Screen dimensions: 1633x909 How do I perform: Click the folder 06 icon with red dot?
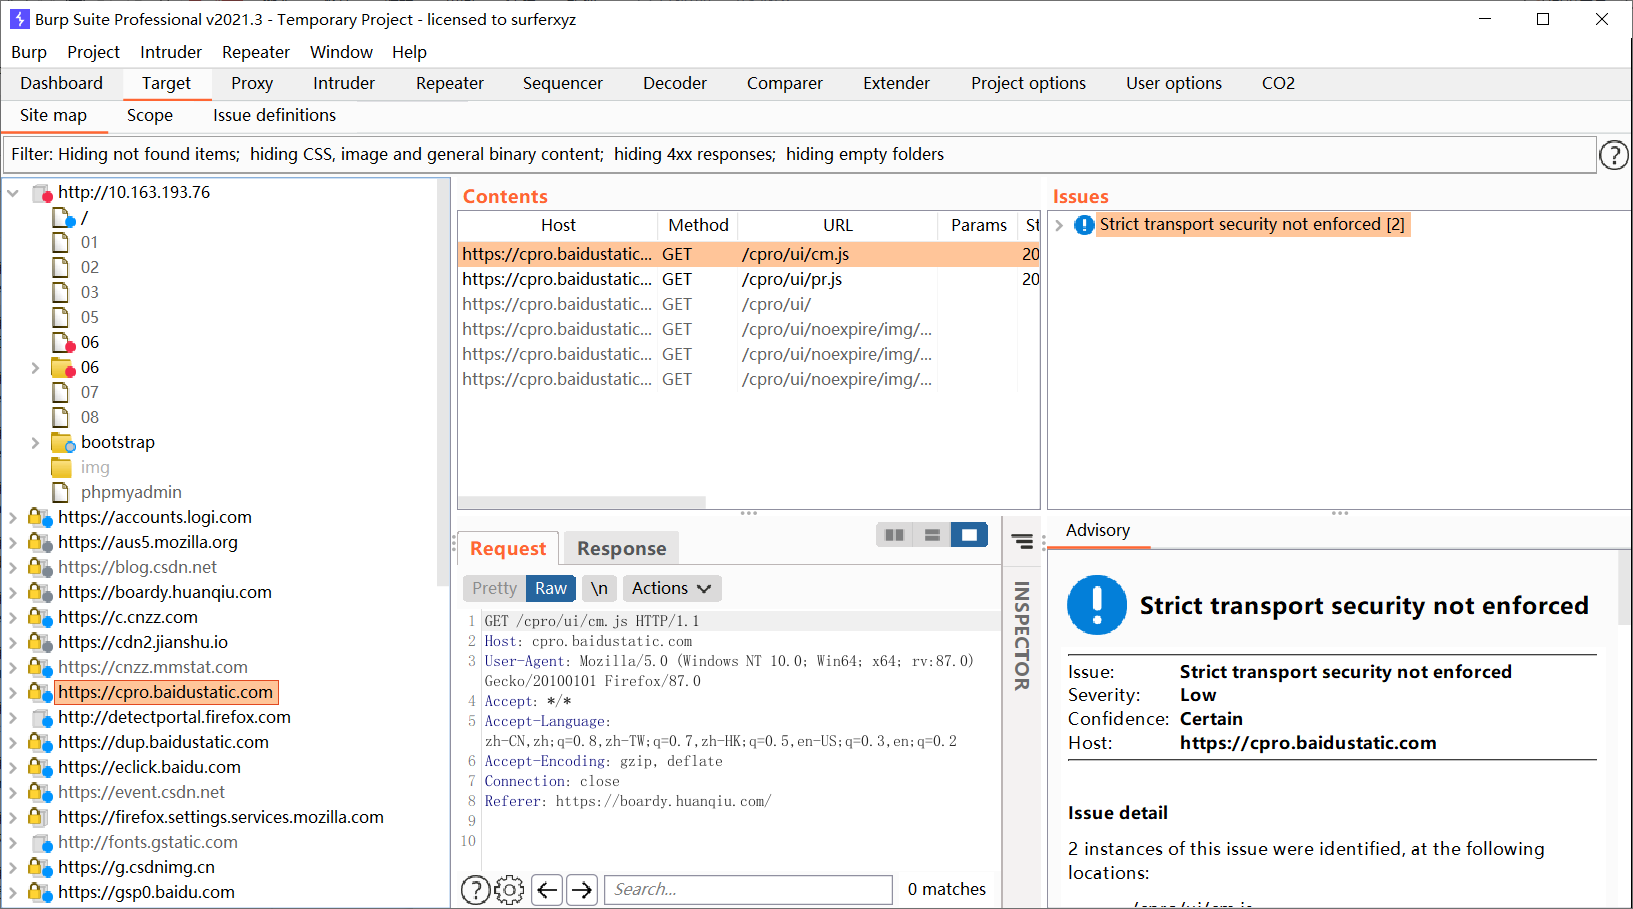pos(63,367)
